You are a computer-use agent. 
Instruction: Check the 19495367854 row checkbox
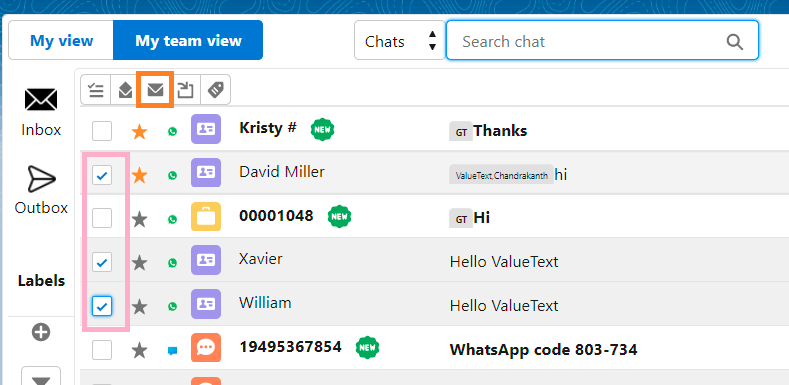[102, 350]
